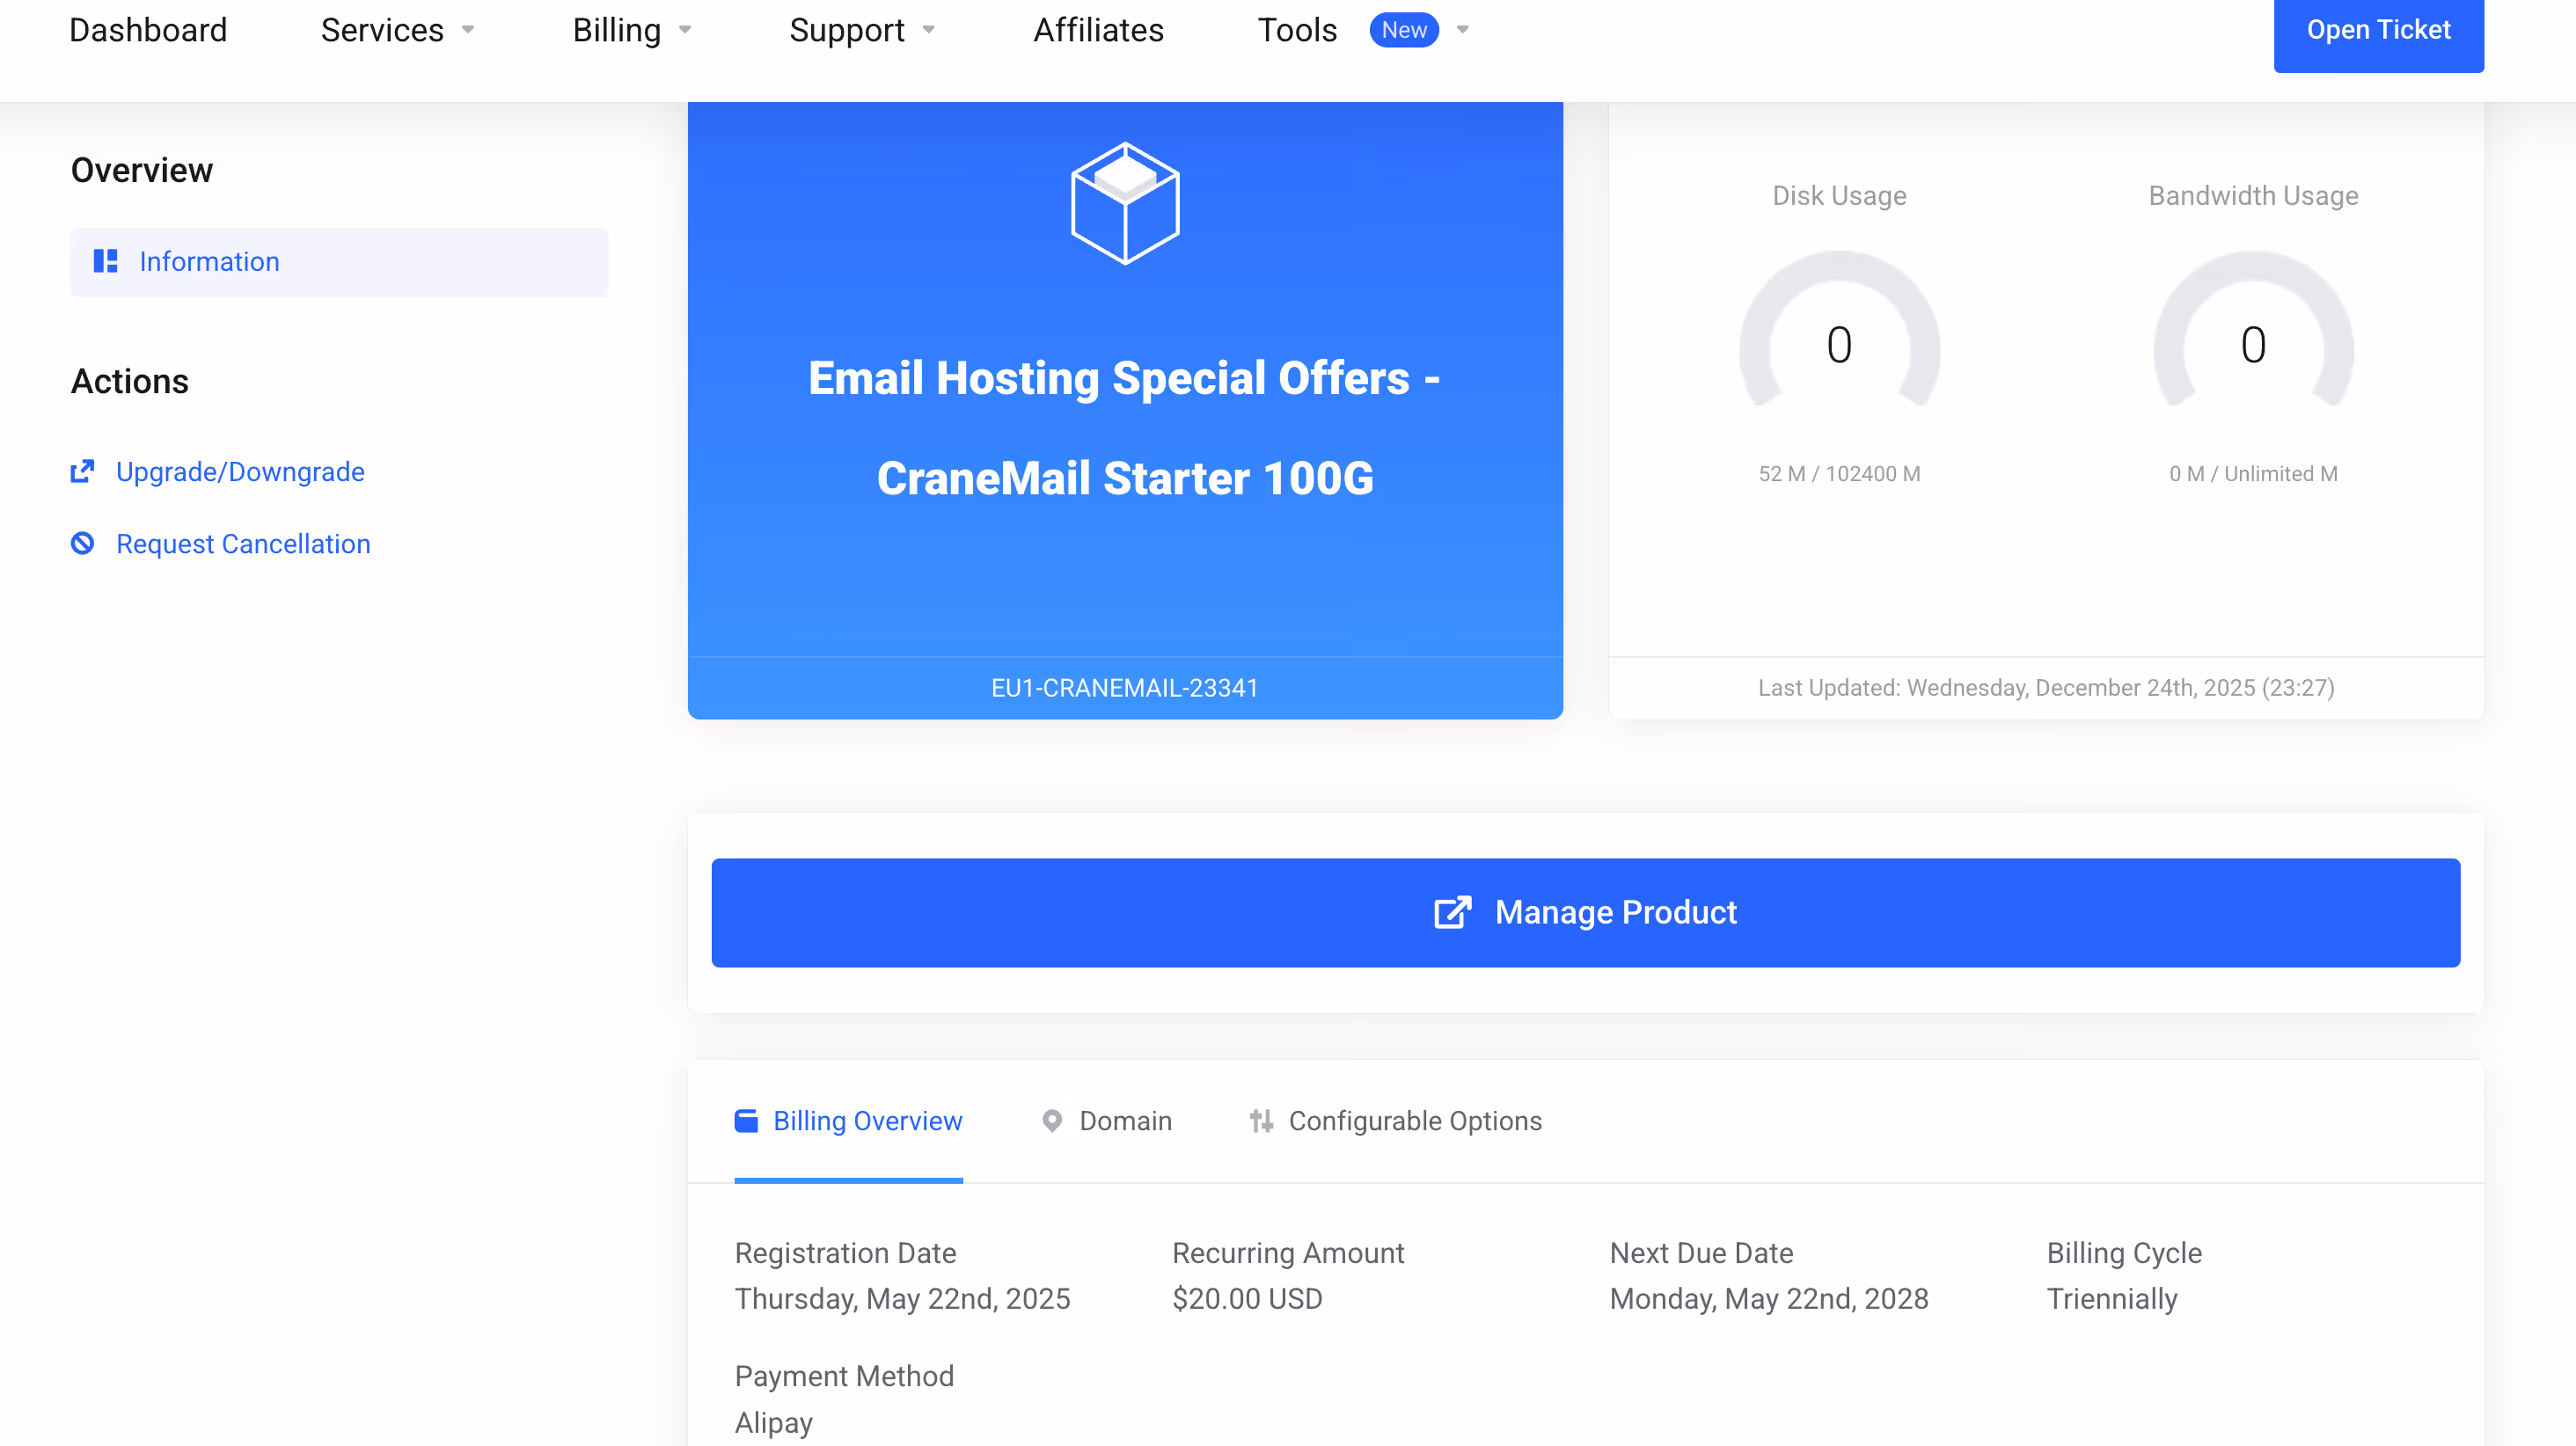This screenshot has width=2576, height=1446.
Task: Click the cube product icon
Action: tap(1125, 204)
